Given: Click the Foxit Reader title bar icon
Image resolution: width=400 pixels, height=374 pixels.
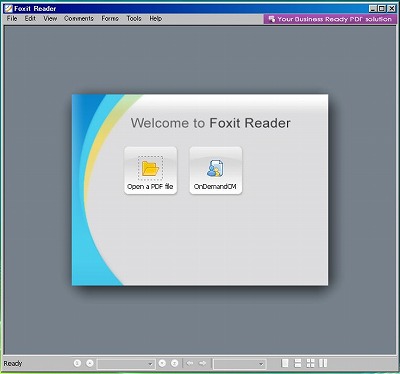Looking at the screenshot, I should (8, 9).
